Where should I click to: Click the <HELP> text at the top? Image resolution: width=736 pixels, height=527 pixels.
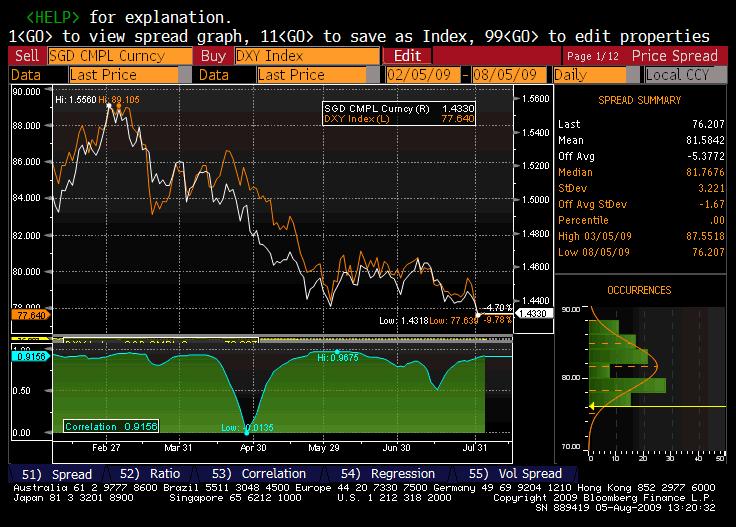coord(53,17)
